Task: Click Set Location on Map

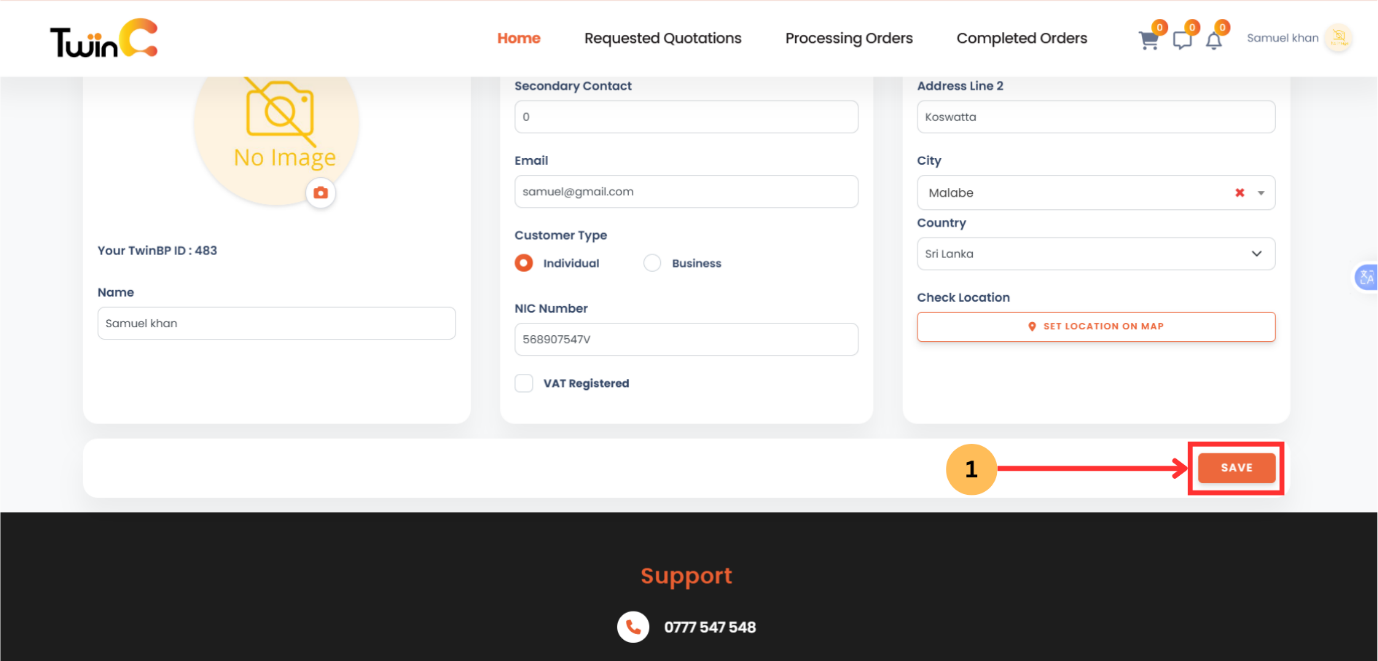Action: (1096, 326)
